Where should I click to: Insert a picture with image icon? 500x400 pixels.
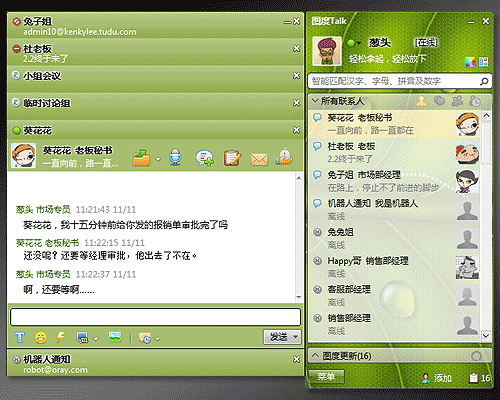(115, 337)
